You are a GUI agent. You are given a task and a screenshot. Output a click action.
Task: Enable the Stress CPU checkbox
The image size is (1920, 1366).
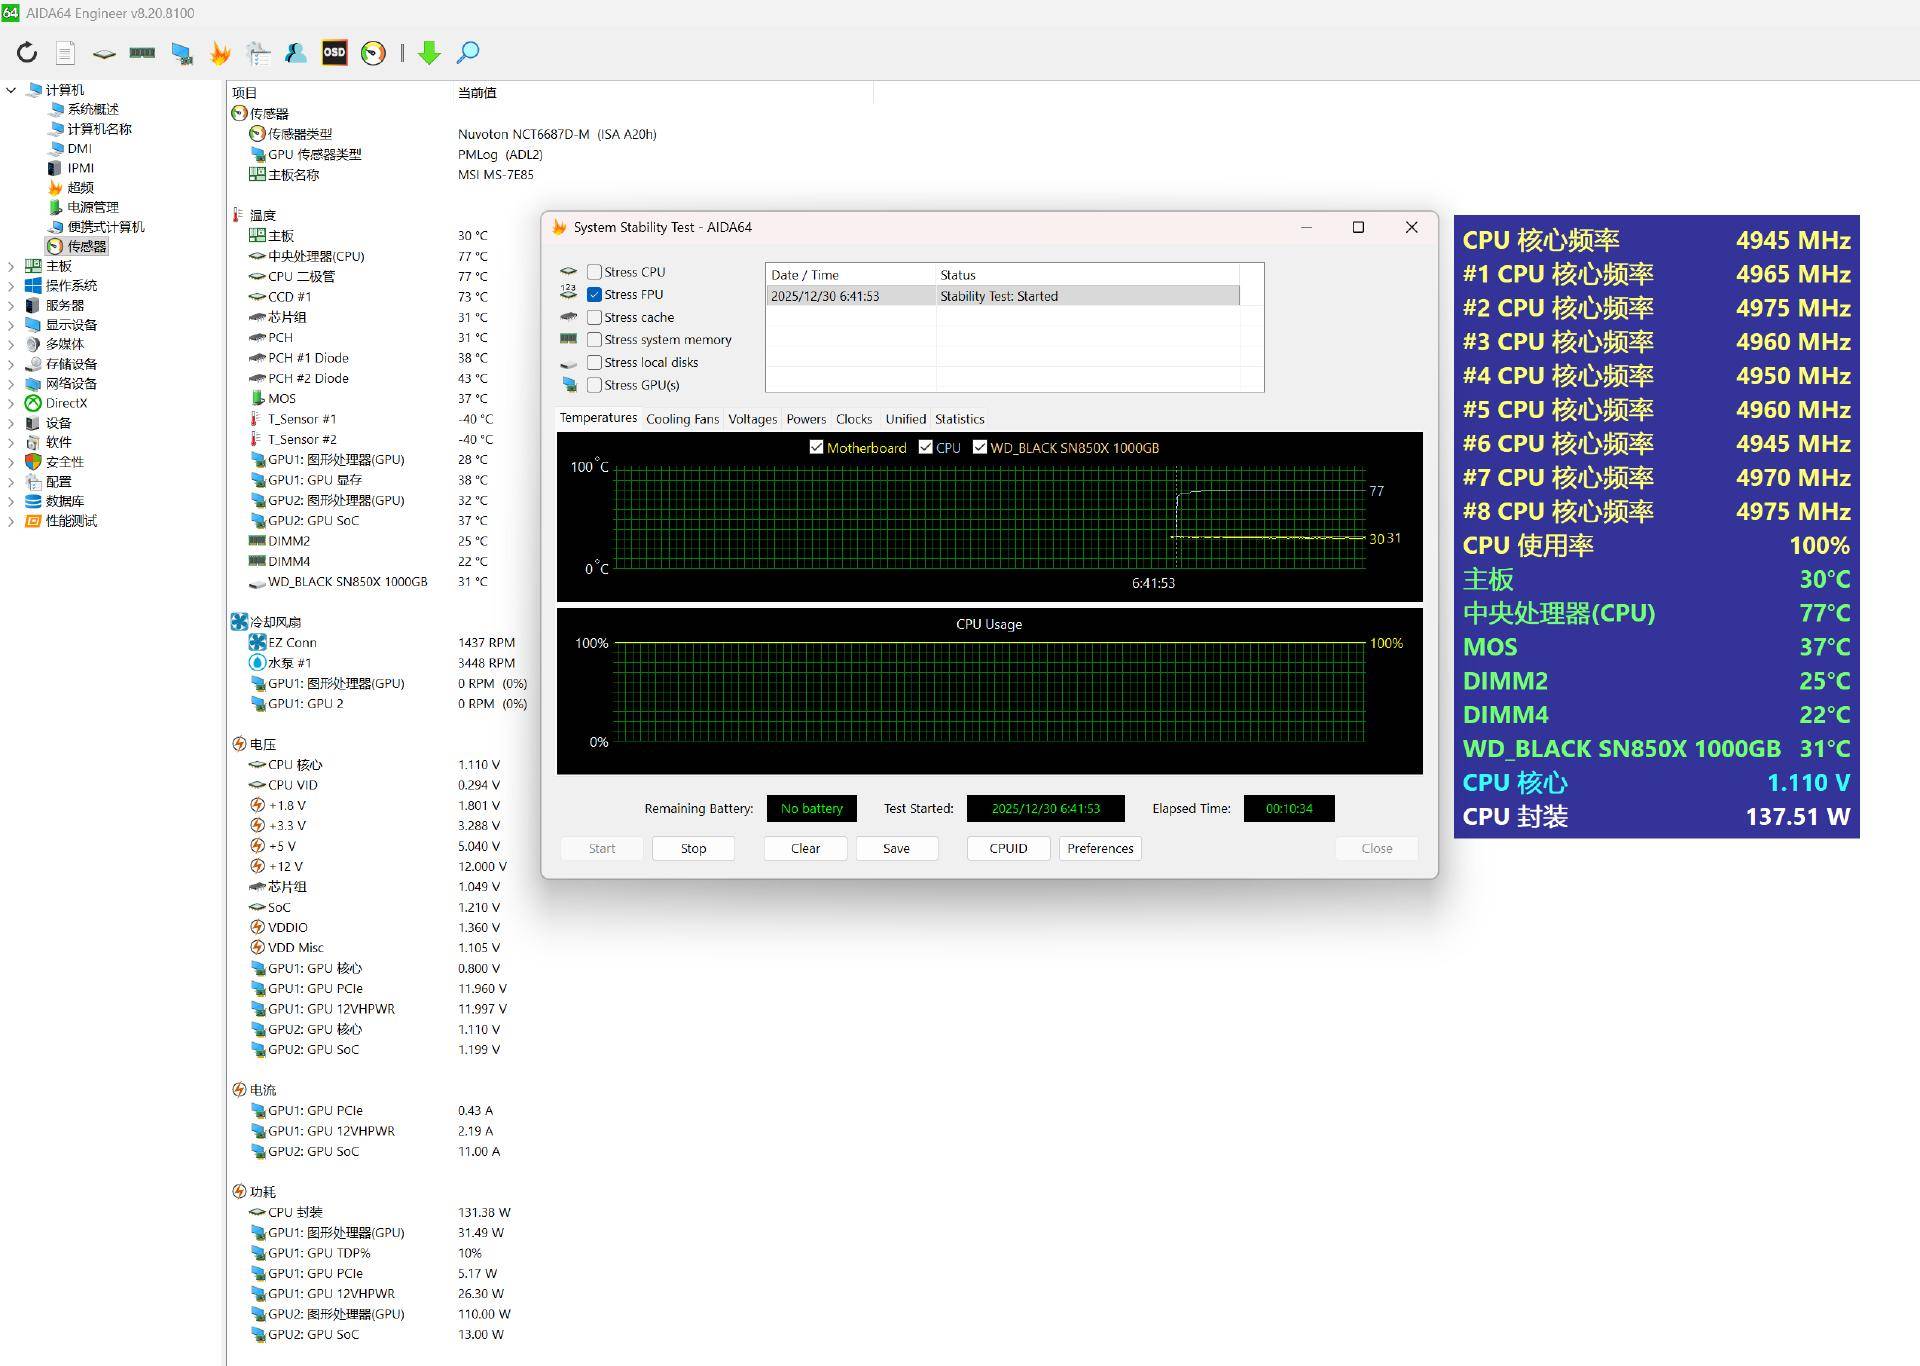click(x=595, y=272)
